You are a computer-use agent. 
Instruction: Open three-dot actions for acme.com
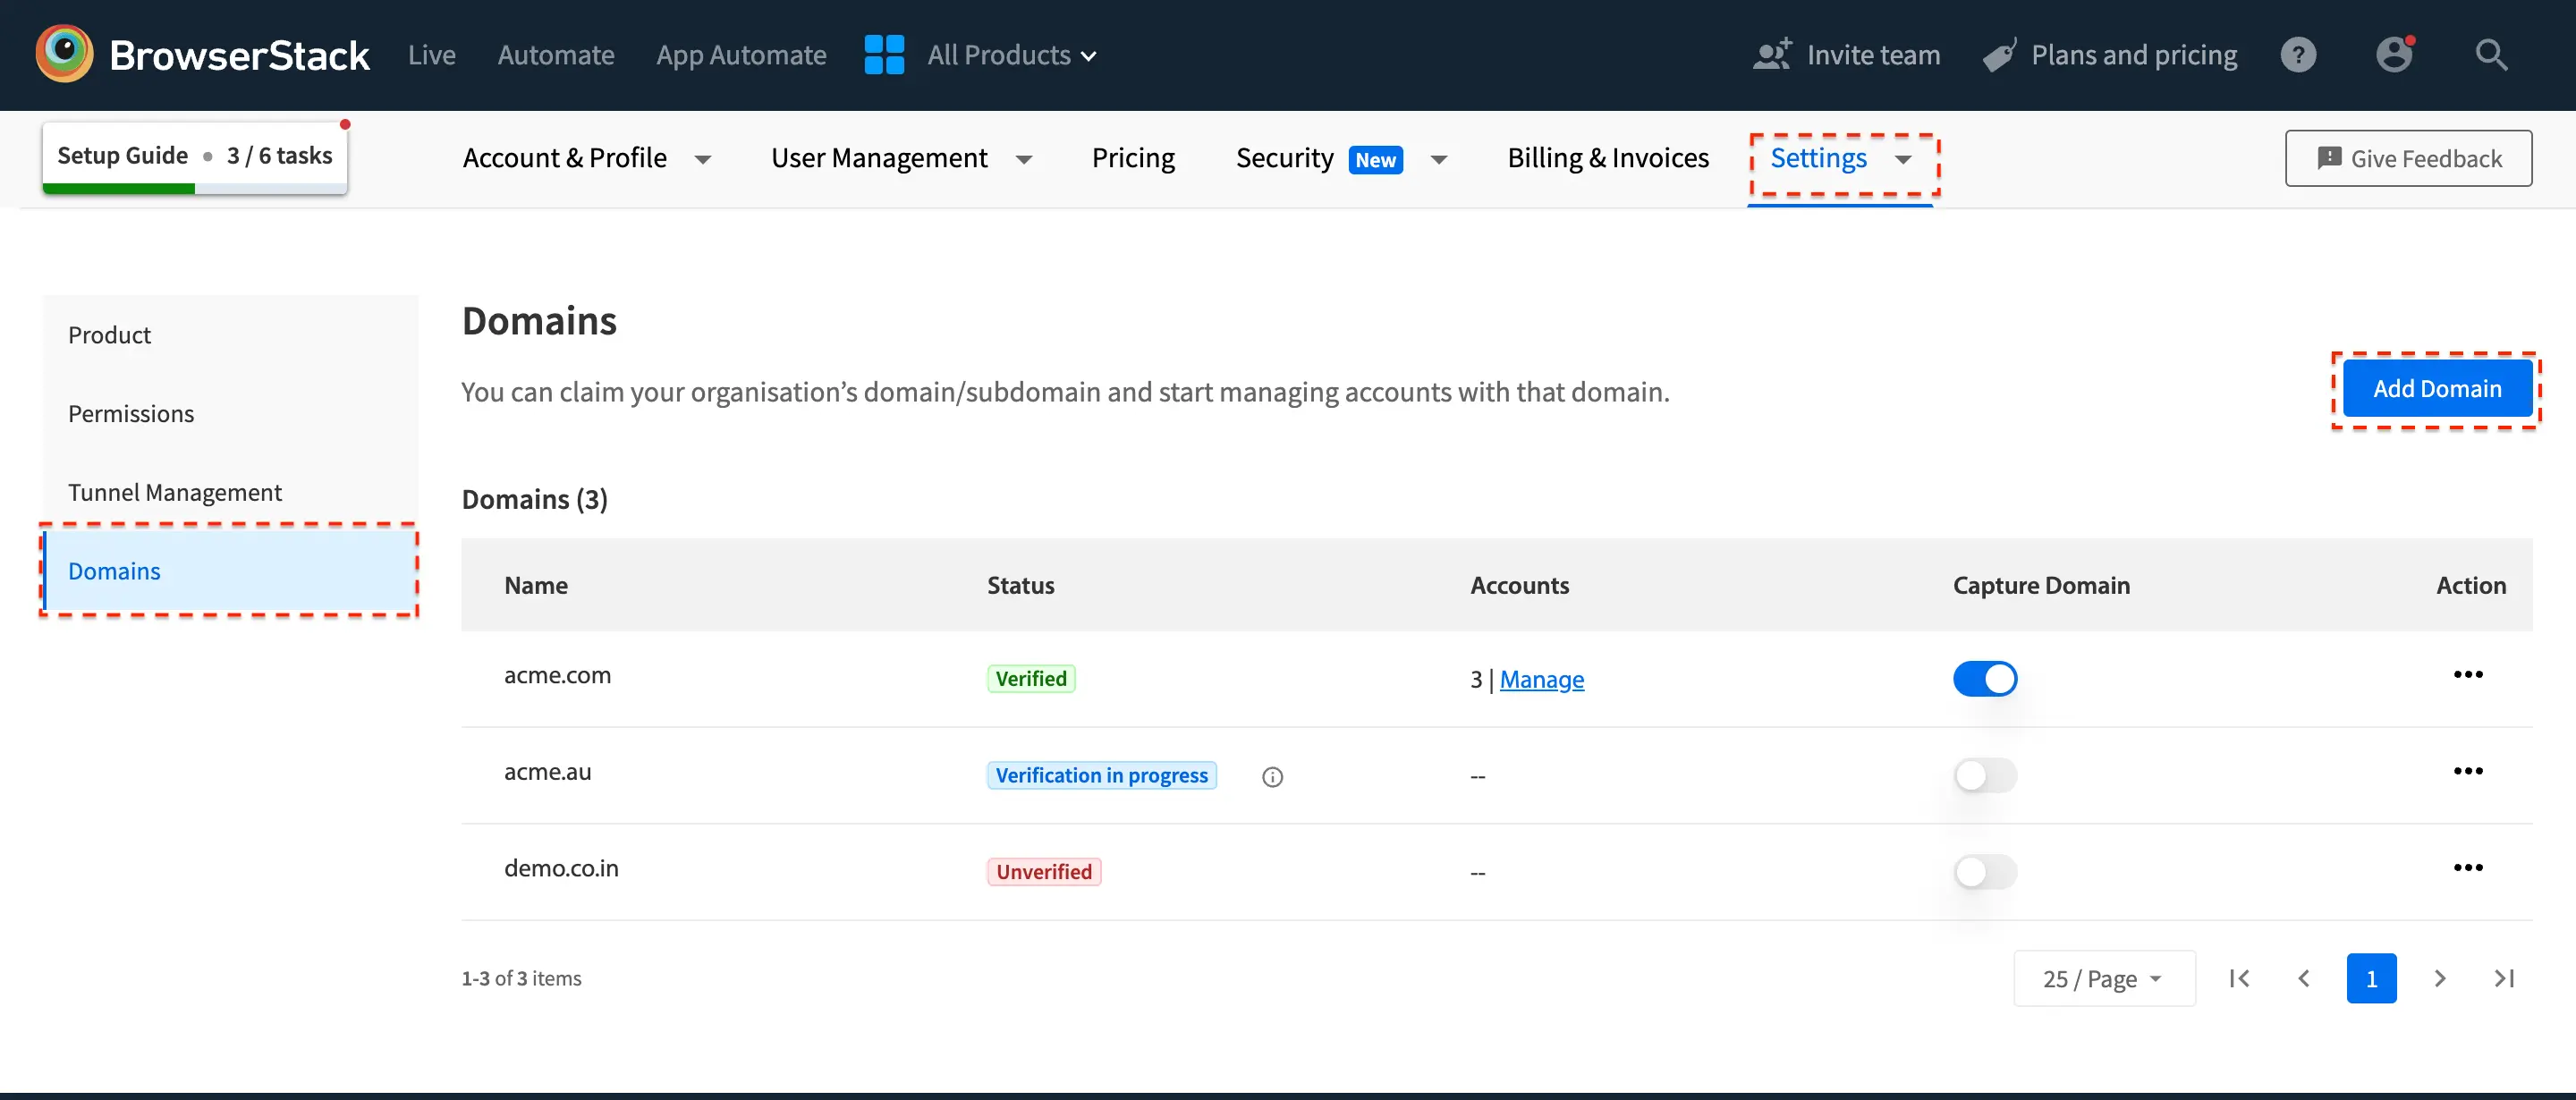pos(2467,675)
